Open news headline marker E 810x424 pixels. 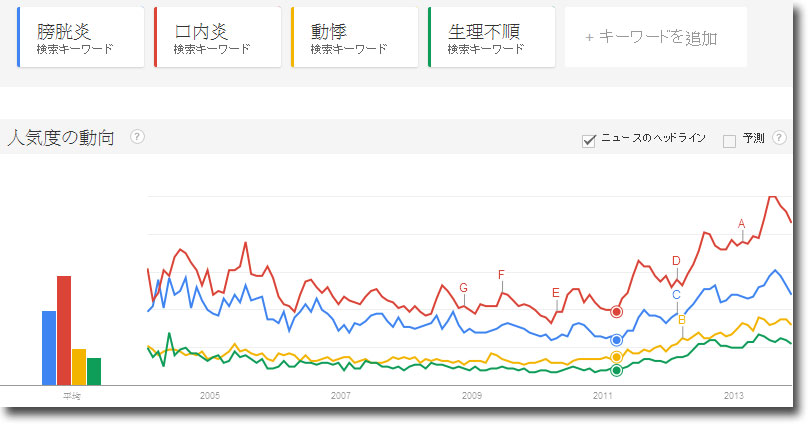pyautogui.click(x=556, y=293)
